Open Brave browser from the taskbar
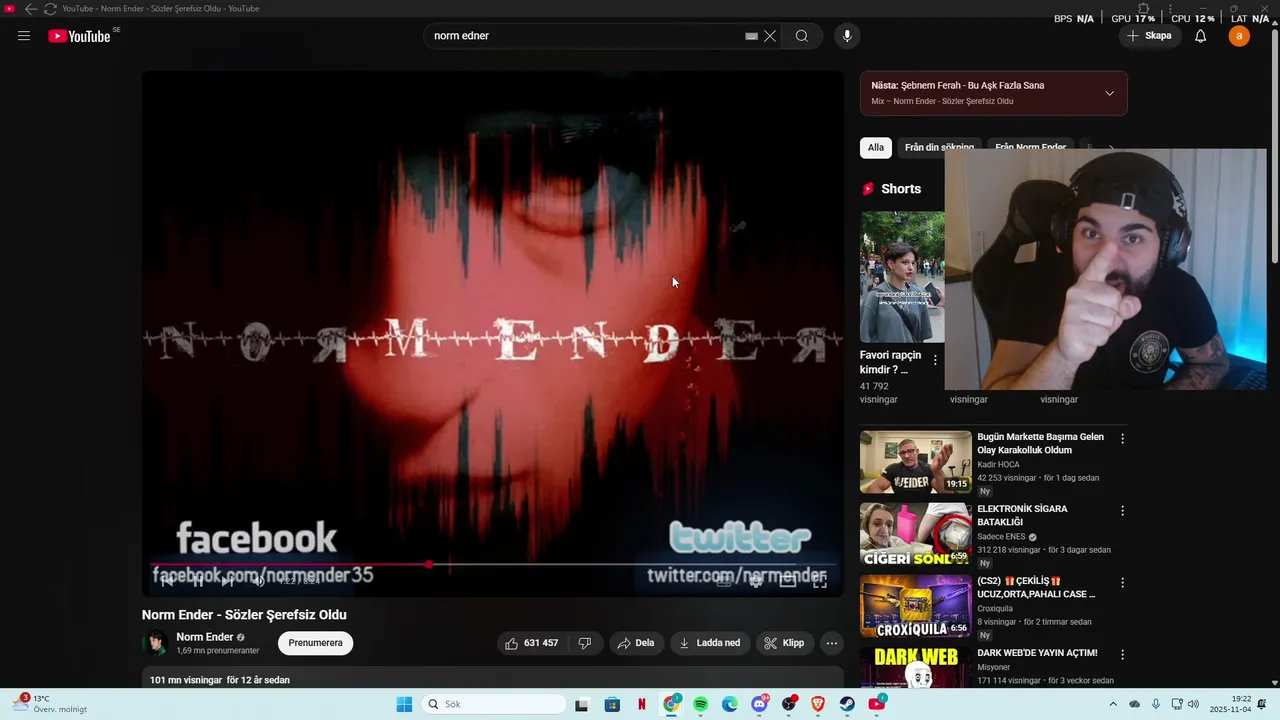This screenshot has height=720, width=1280. pyautogui.click(x=819, y=704)
